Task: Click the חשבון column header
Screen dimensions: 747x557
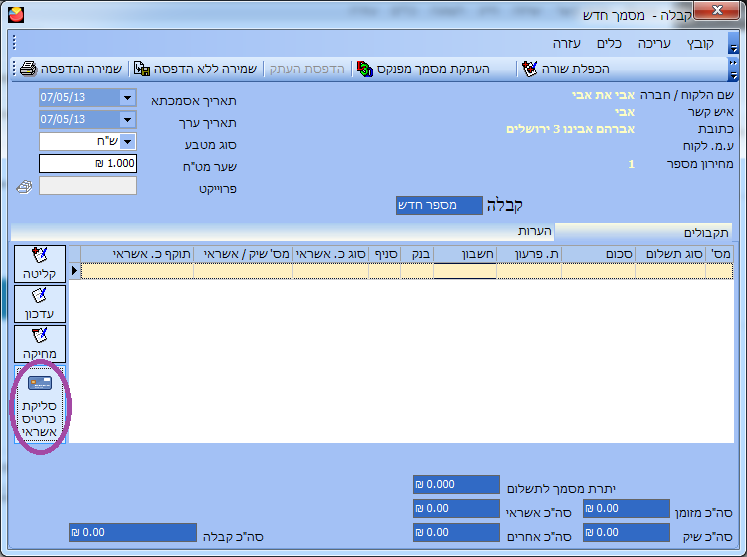Action: (x=465, y=254)
